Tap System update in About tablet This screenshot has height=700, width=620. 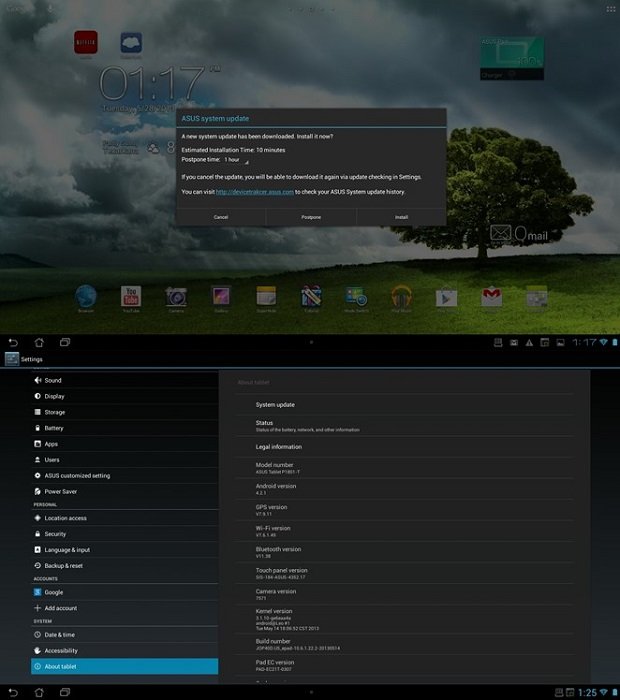(404, 405)
